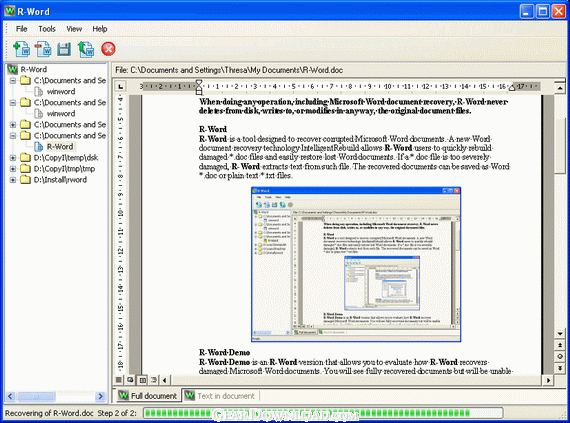Click the tree panel horizontal scrollbar thumb
The image size is (570, 423).
coord(36,396)
